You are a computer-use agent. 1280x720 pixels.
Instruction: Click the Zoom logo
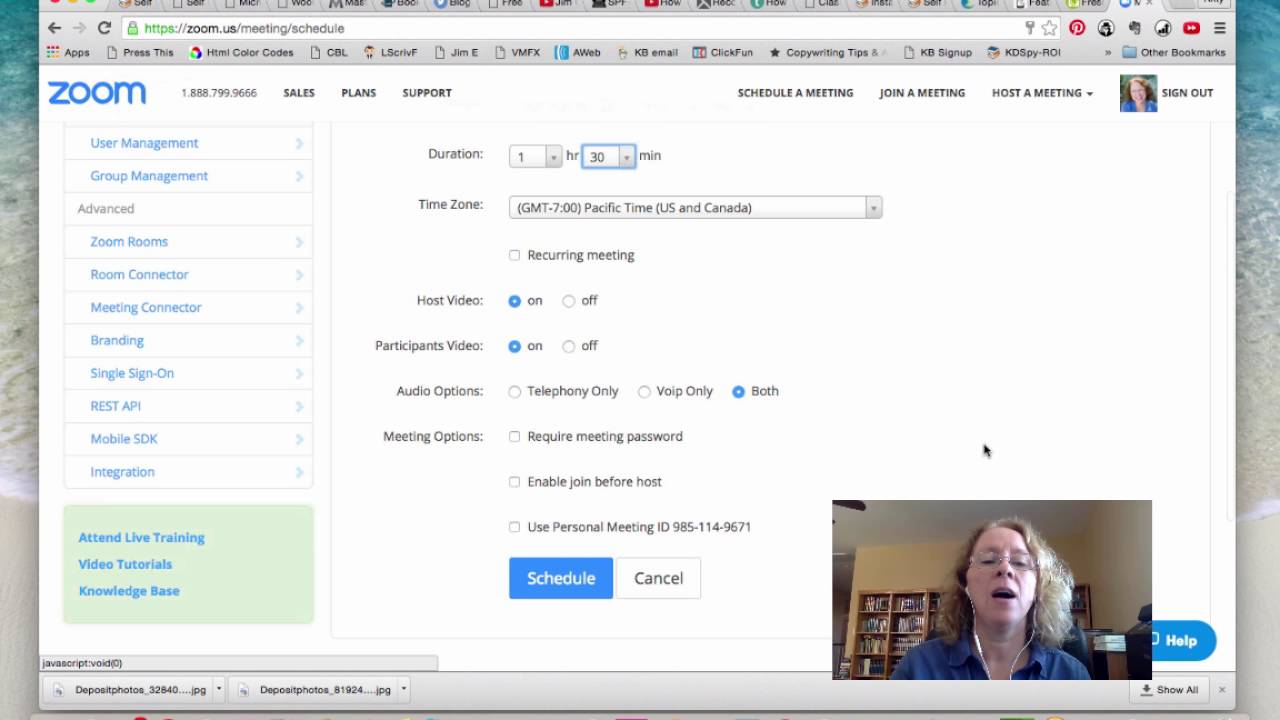click(x=97, y=93)
